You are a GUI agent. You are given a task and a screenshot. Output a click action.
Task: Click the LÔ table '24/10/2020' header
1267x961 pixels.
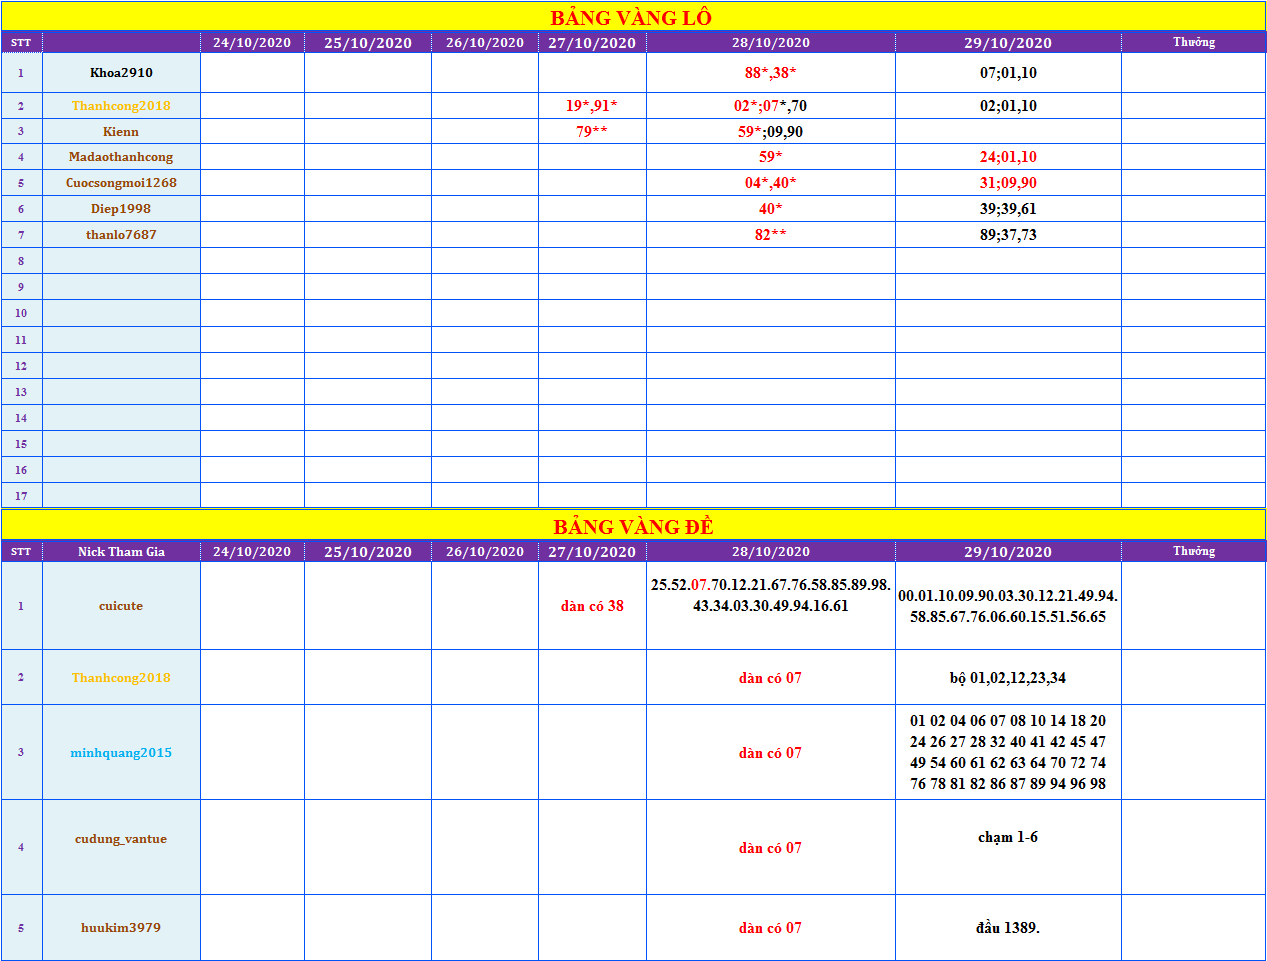(x=252, y=43)
